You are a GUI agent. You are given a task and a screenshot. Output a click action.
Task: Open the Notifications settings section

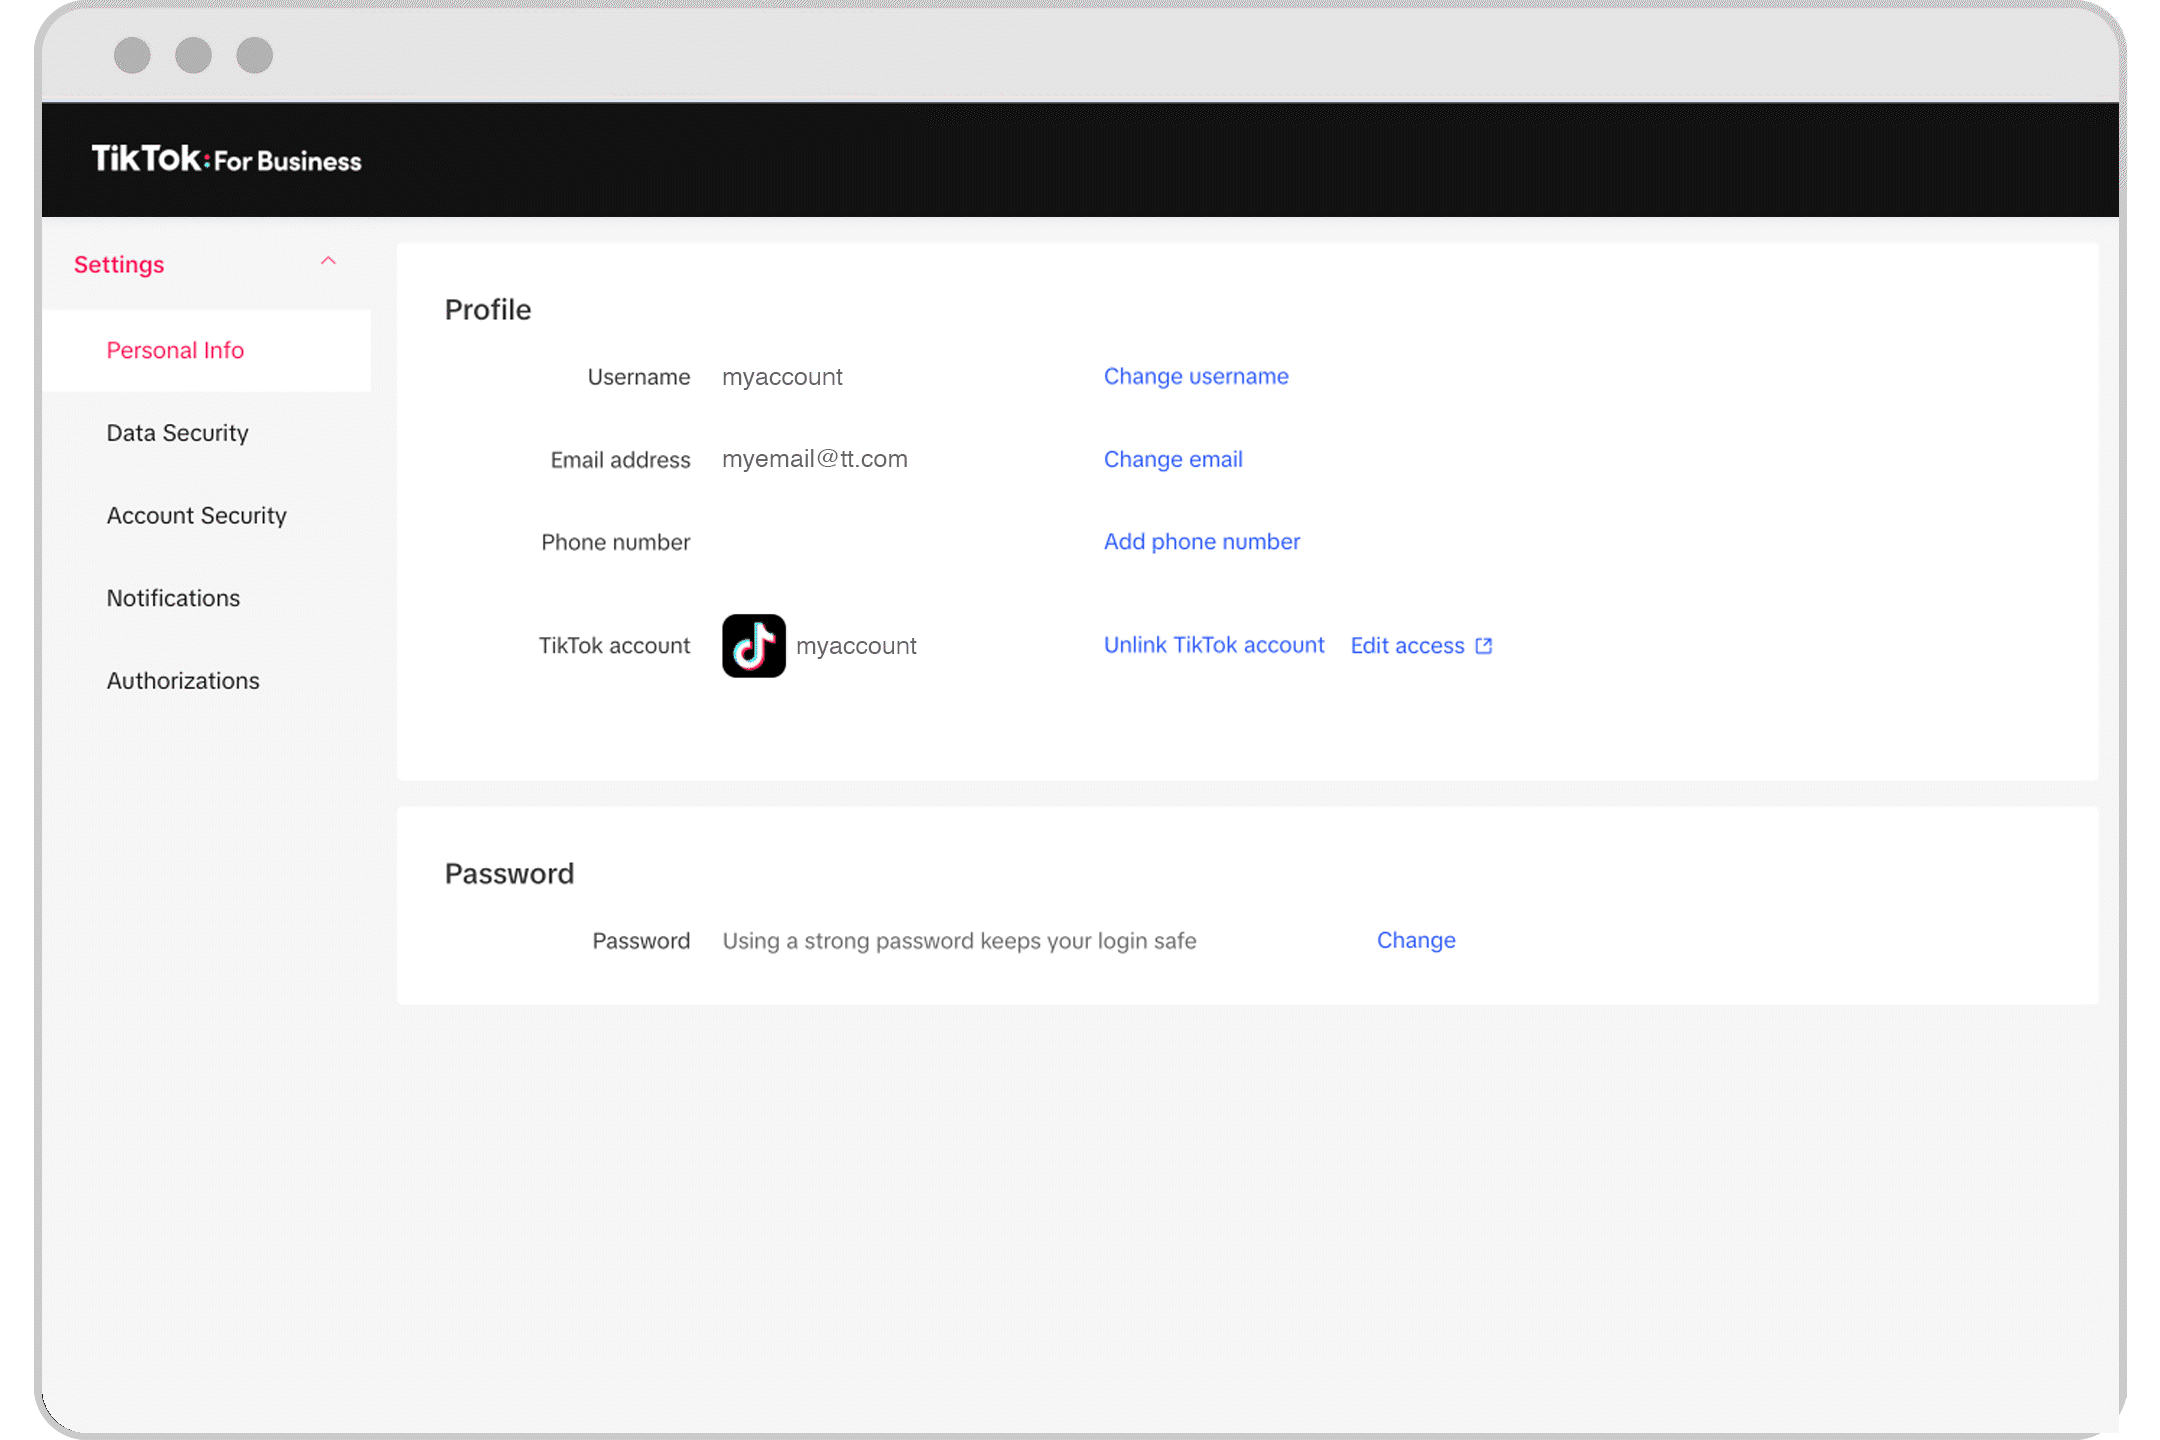(172, 596)
